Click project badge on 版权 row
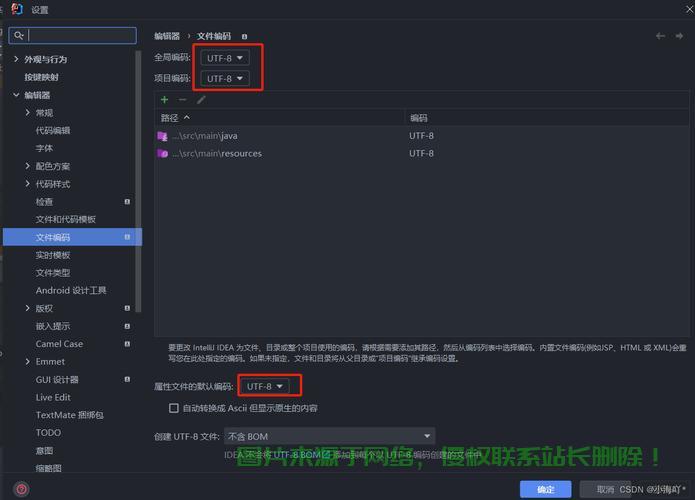This screenshot has height=500, width=695. [x=127, y=308]
